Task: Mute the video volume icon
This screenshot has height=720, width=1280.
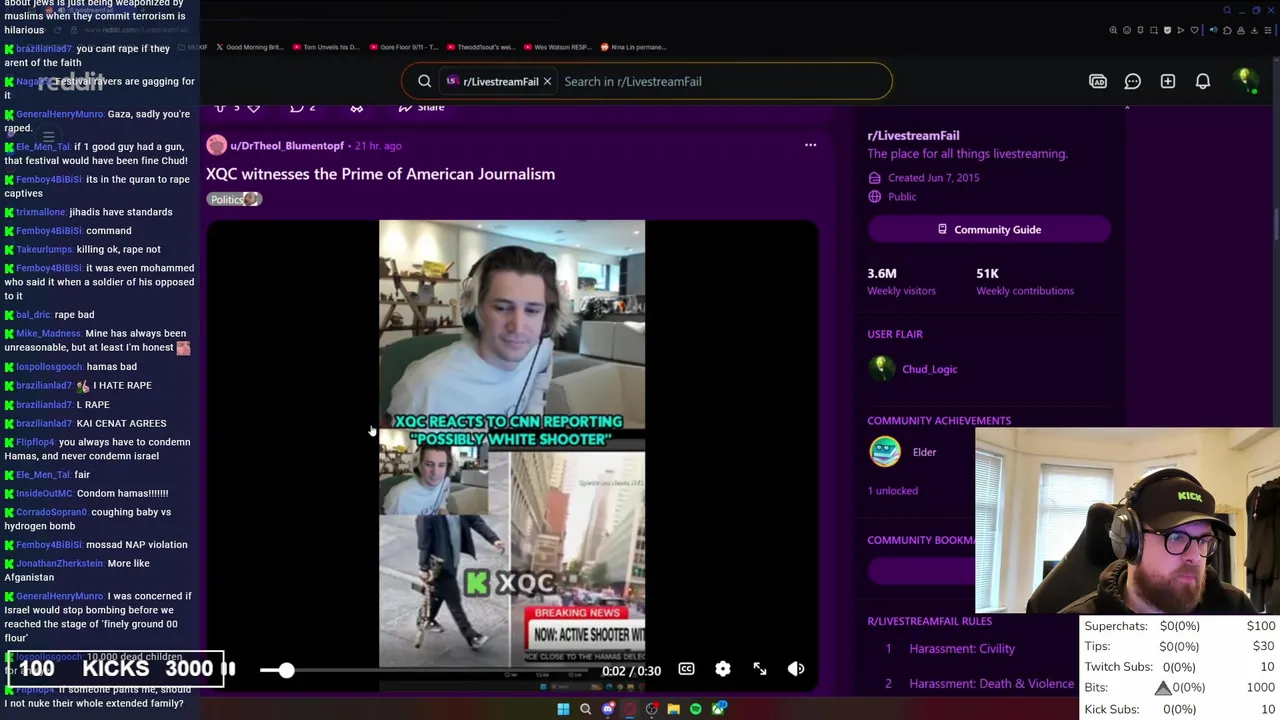Action: (796, 669)
